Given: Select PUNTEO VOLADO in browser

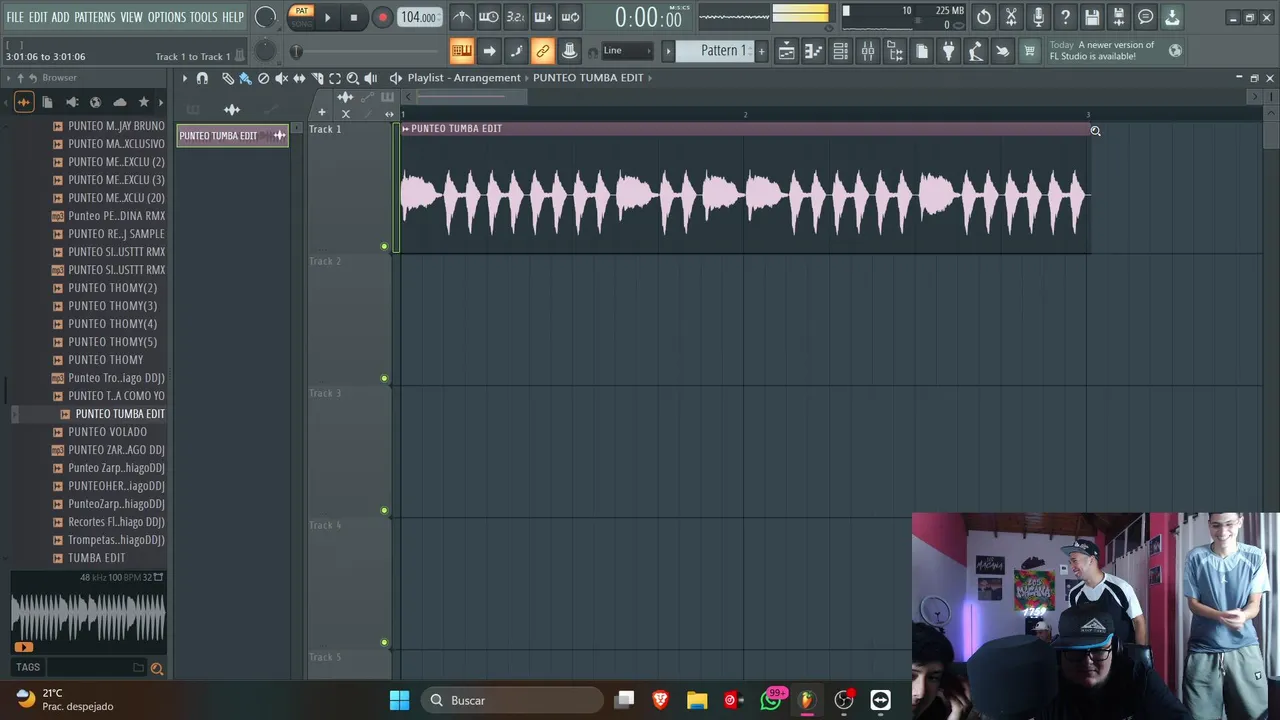Looking at the screenshot, I should (107, 432).
